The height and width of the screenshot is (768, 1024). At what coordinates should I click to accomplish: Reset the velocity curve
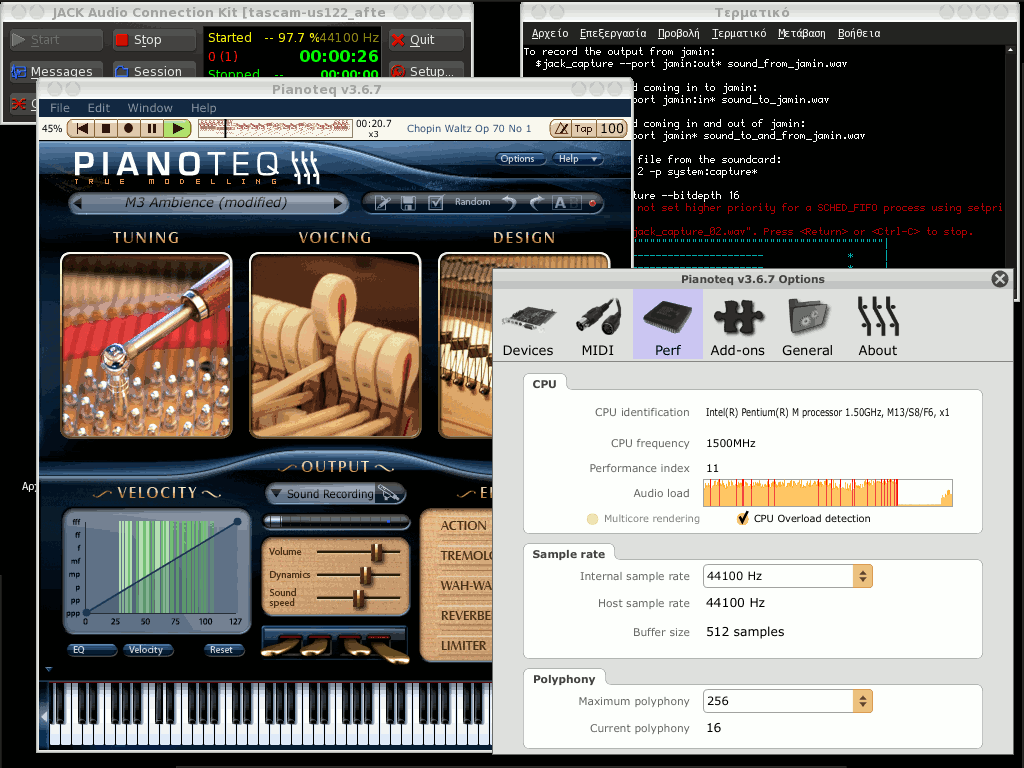click(223, 650)
